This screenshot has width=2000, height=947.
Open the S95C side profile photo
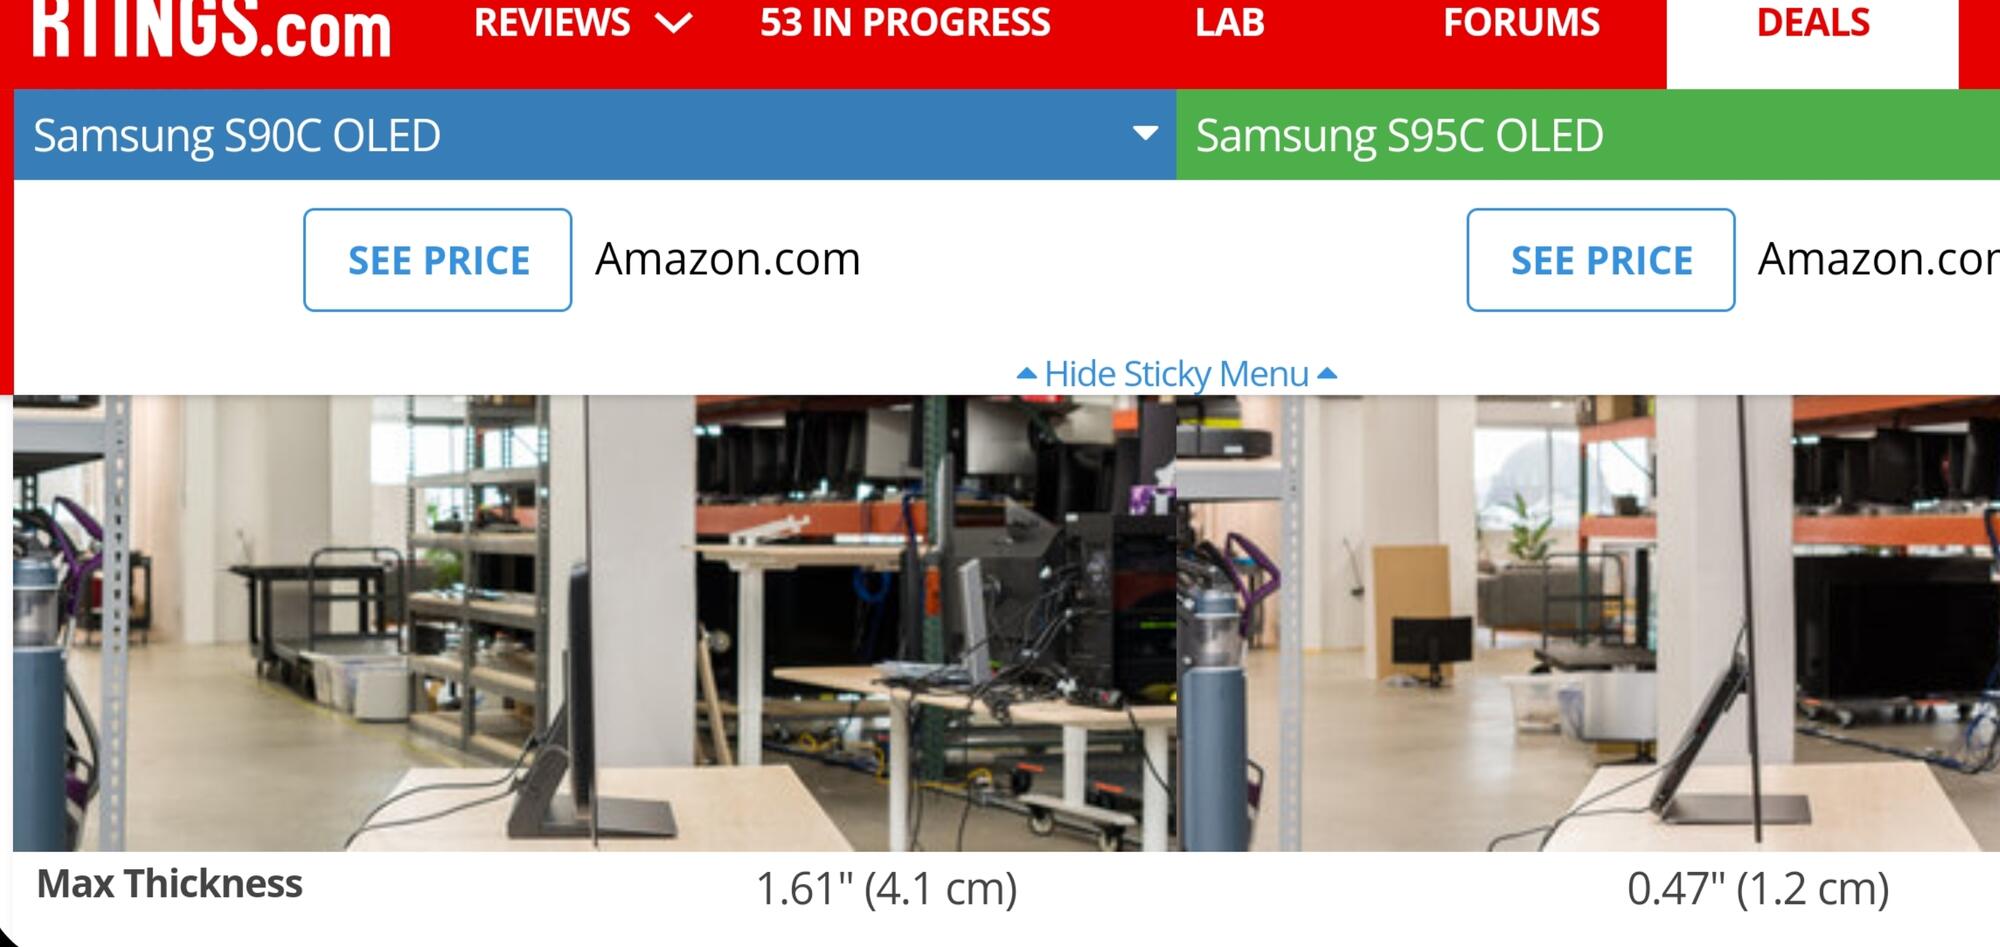(x=1588, y=623)
